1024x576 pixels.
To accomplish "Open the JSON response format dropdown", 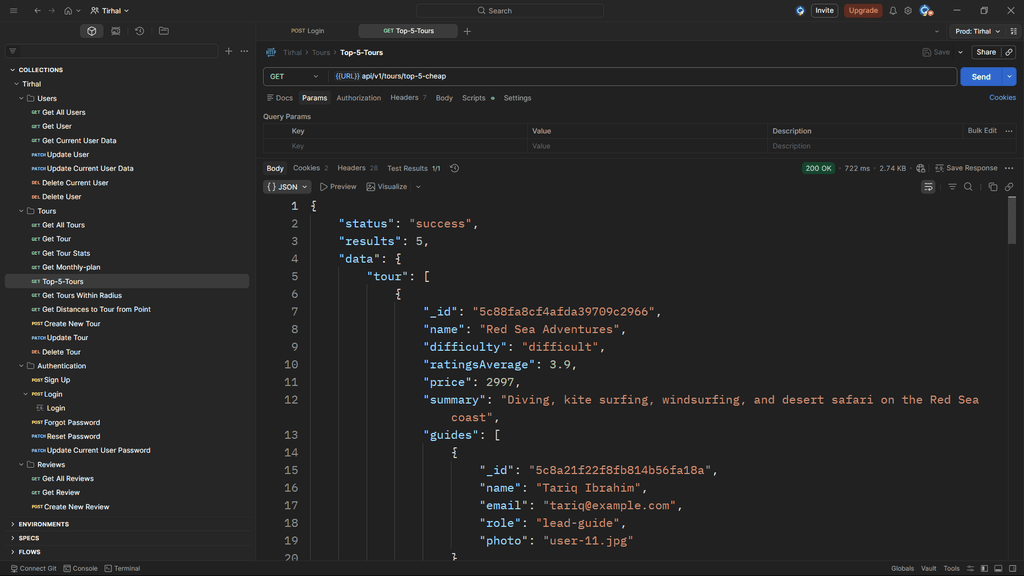I will tap(287, 187).
